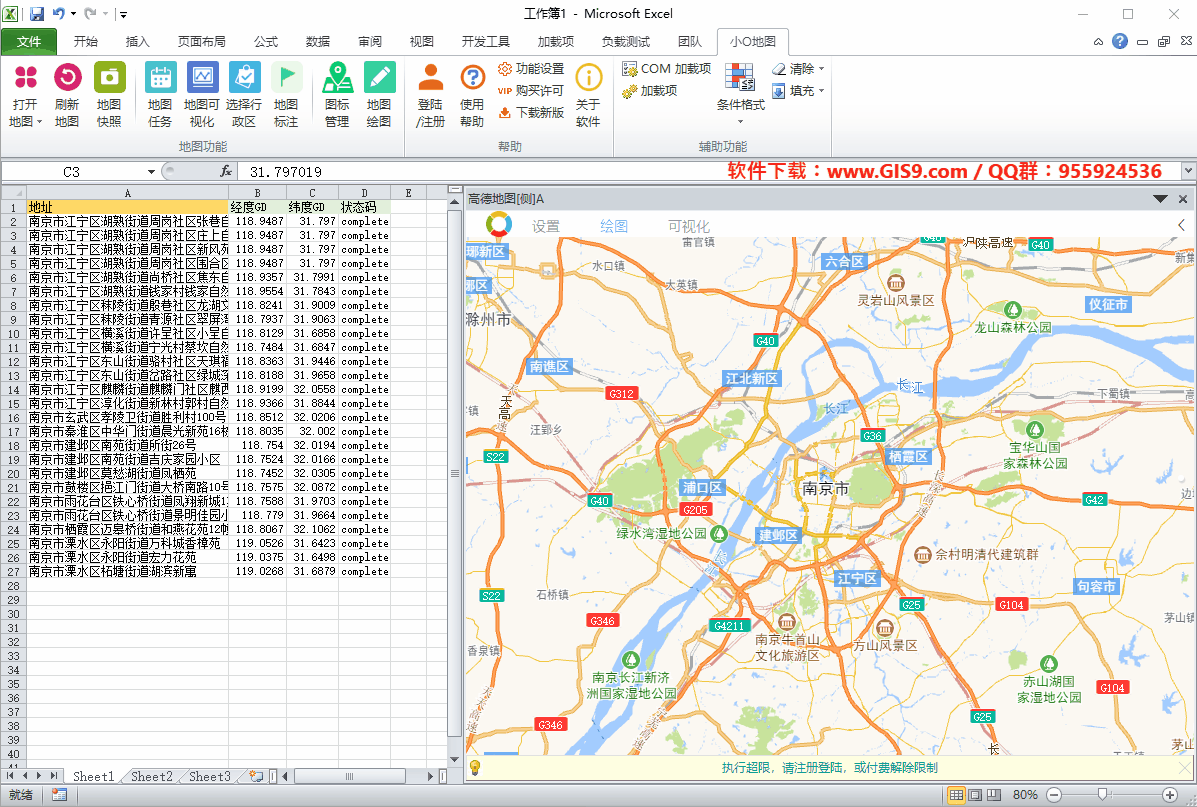
Task: Click the 80% zoom level button
Action: (1025, 795)
